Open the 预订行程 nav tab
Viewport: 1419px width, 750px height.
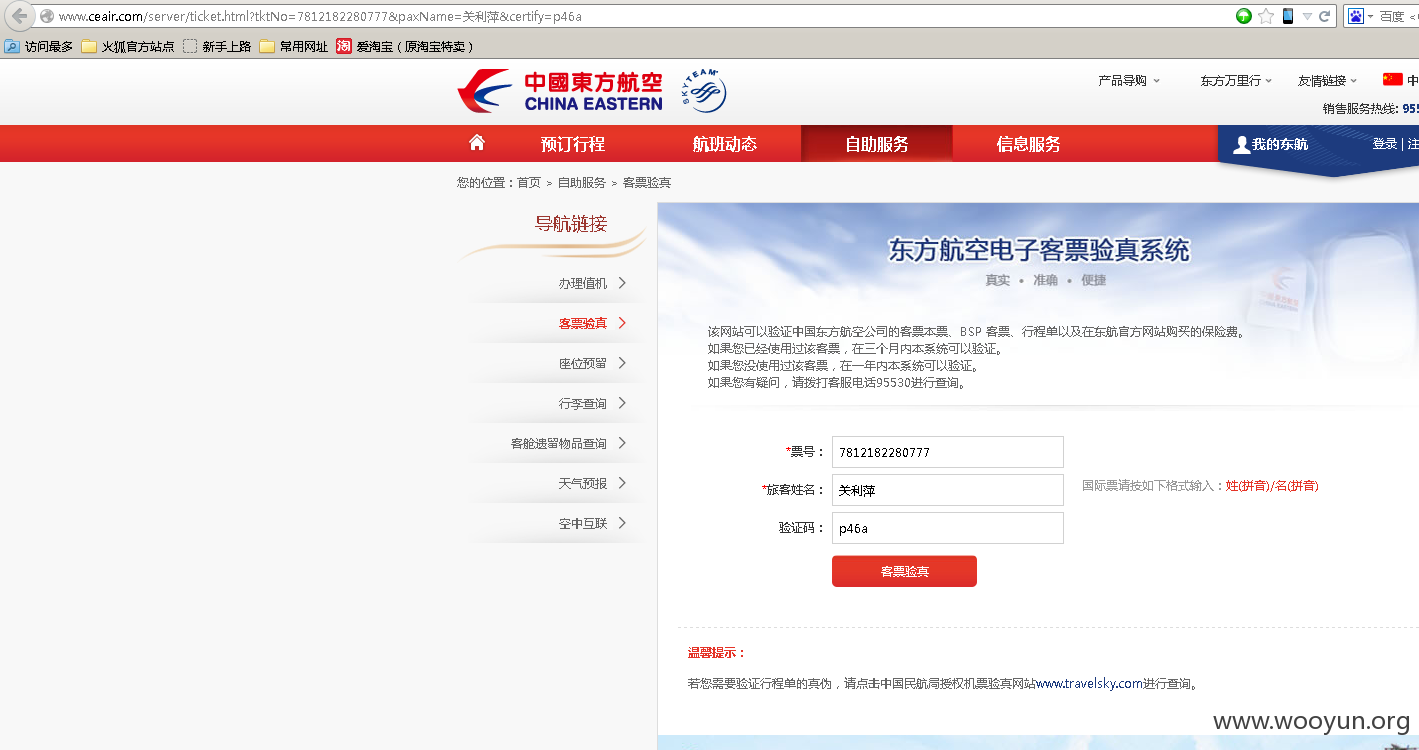click(573, 144)
